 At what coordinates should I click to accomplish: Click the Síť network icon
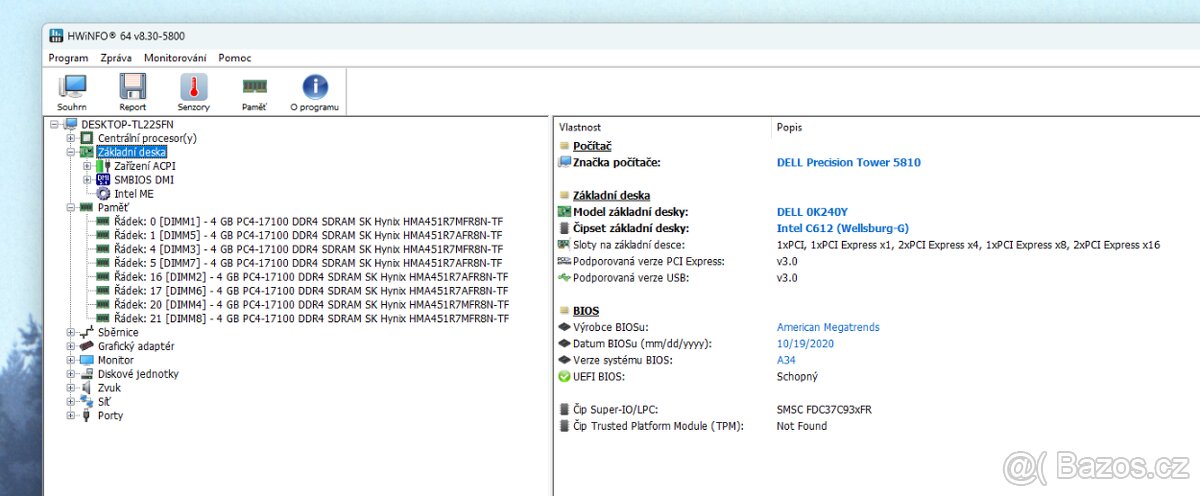coord(87,401)
